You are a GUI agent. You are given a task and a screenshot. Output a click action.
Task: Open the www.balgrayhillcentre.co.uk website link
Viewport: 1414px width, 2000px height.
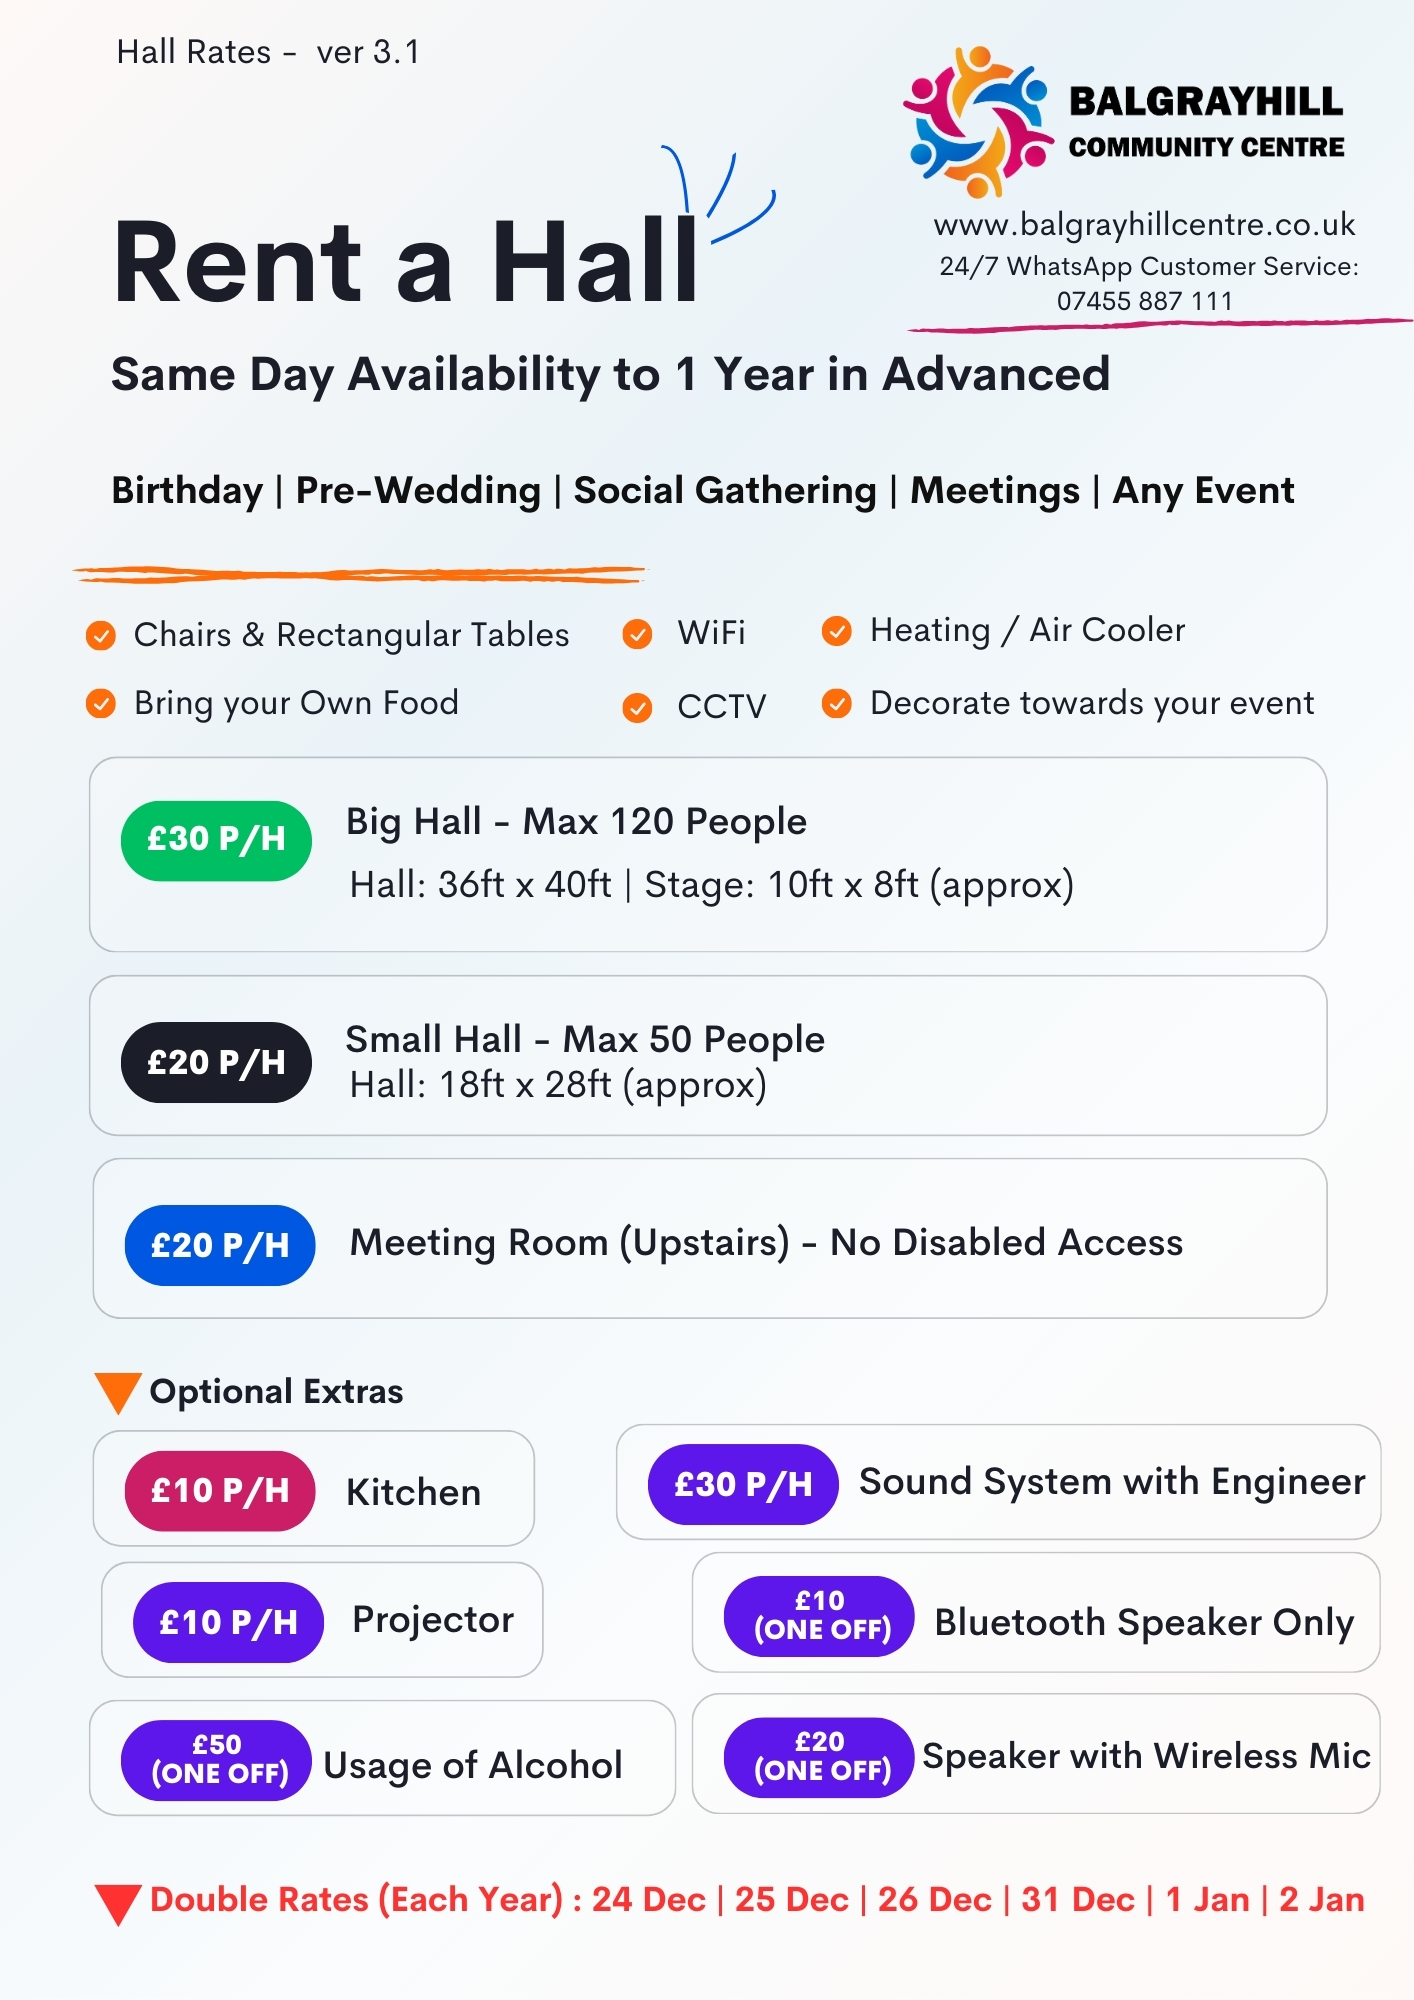click(1144, 225)
